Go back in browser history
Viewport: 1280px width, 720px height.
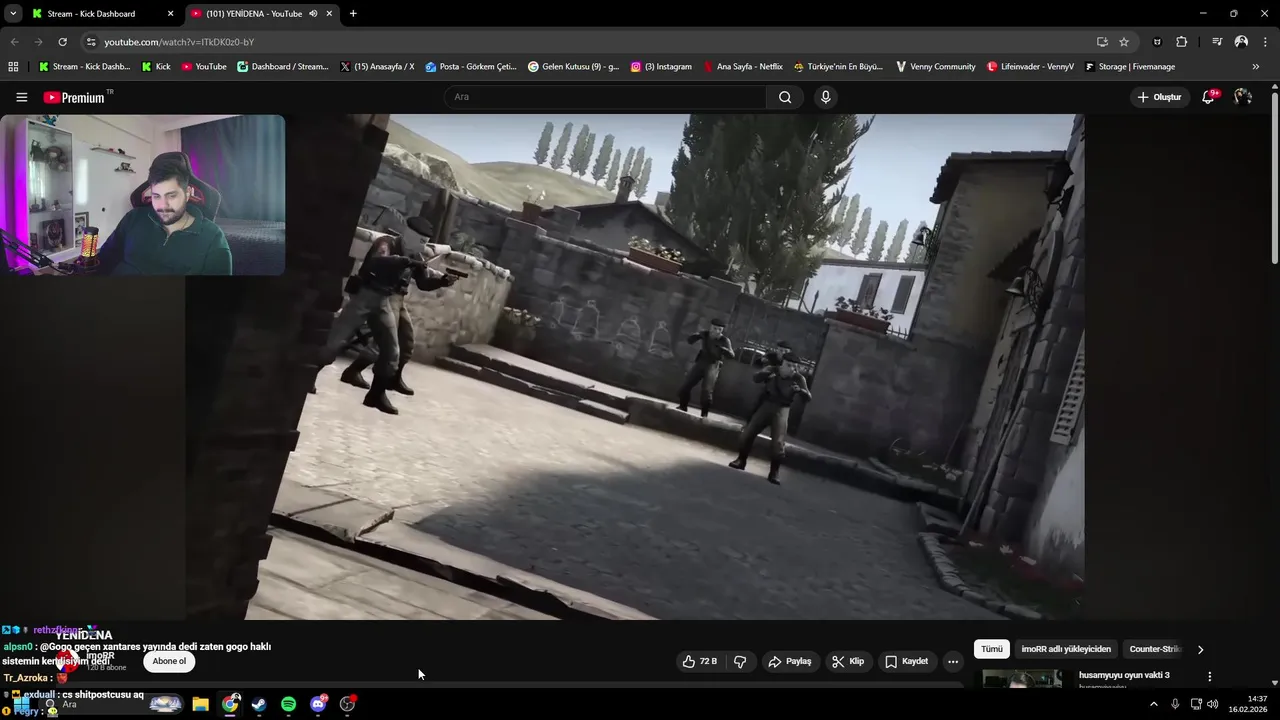[x=14, y=42]
